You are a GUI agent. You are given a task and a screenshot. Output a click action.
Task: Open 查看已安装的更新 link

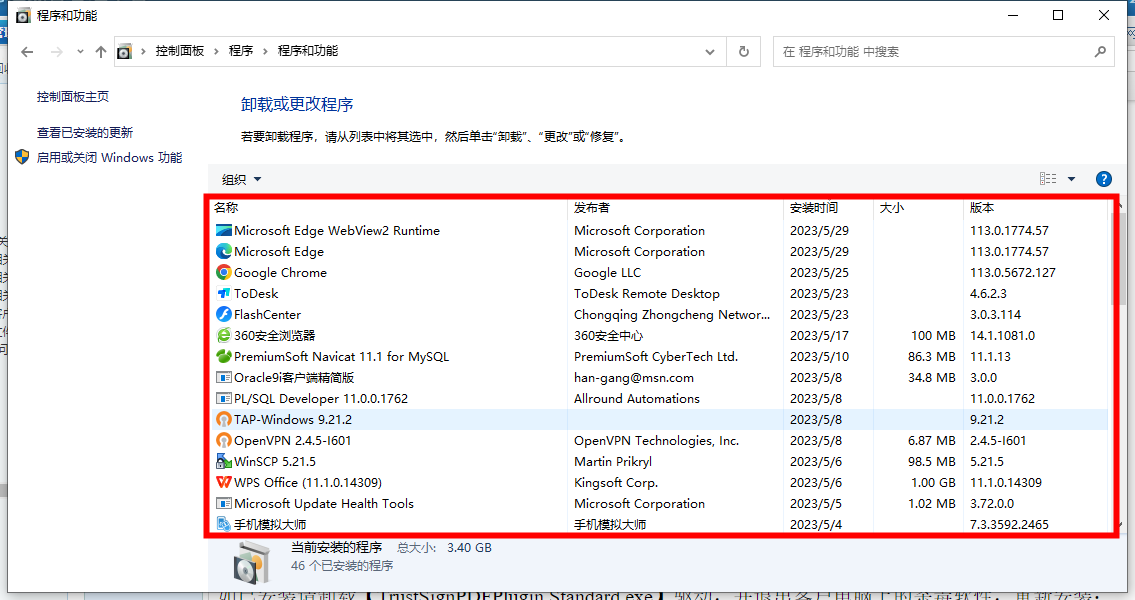click(85, 133)
